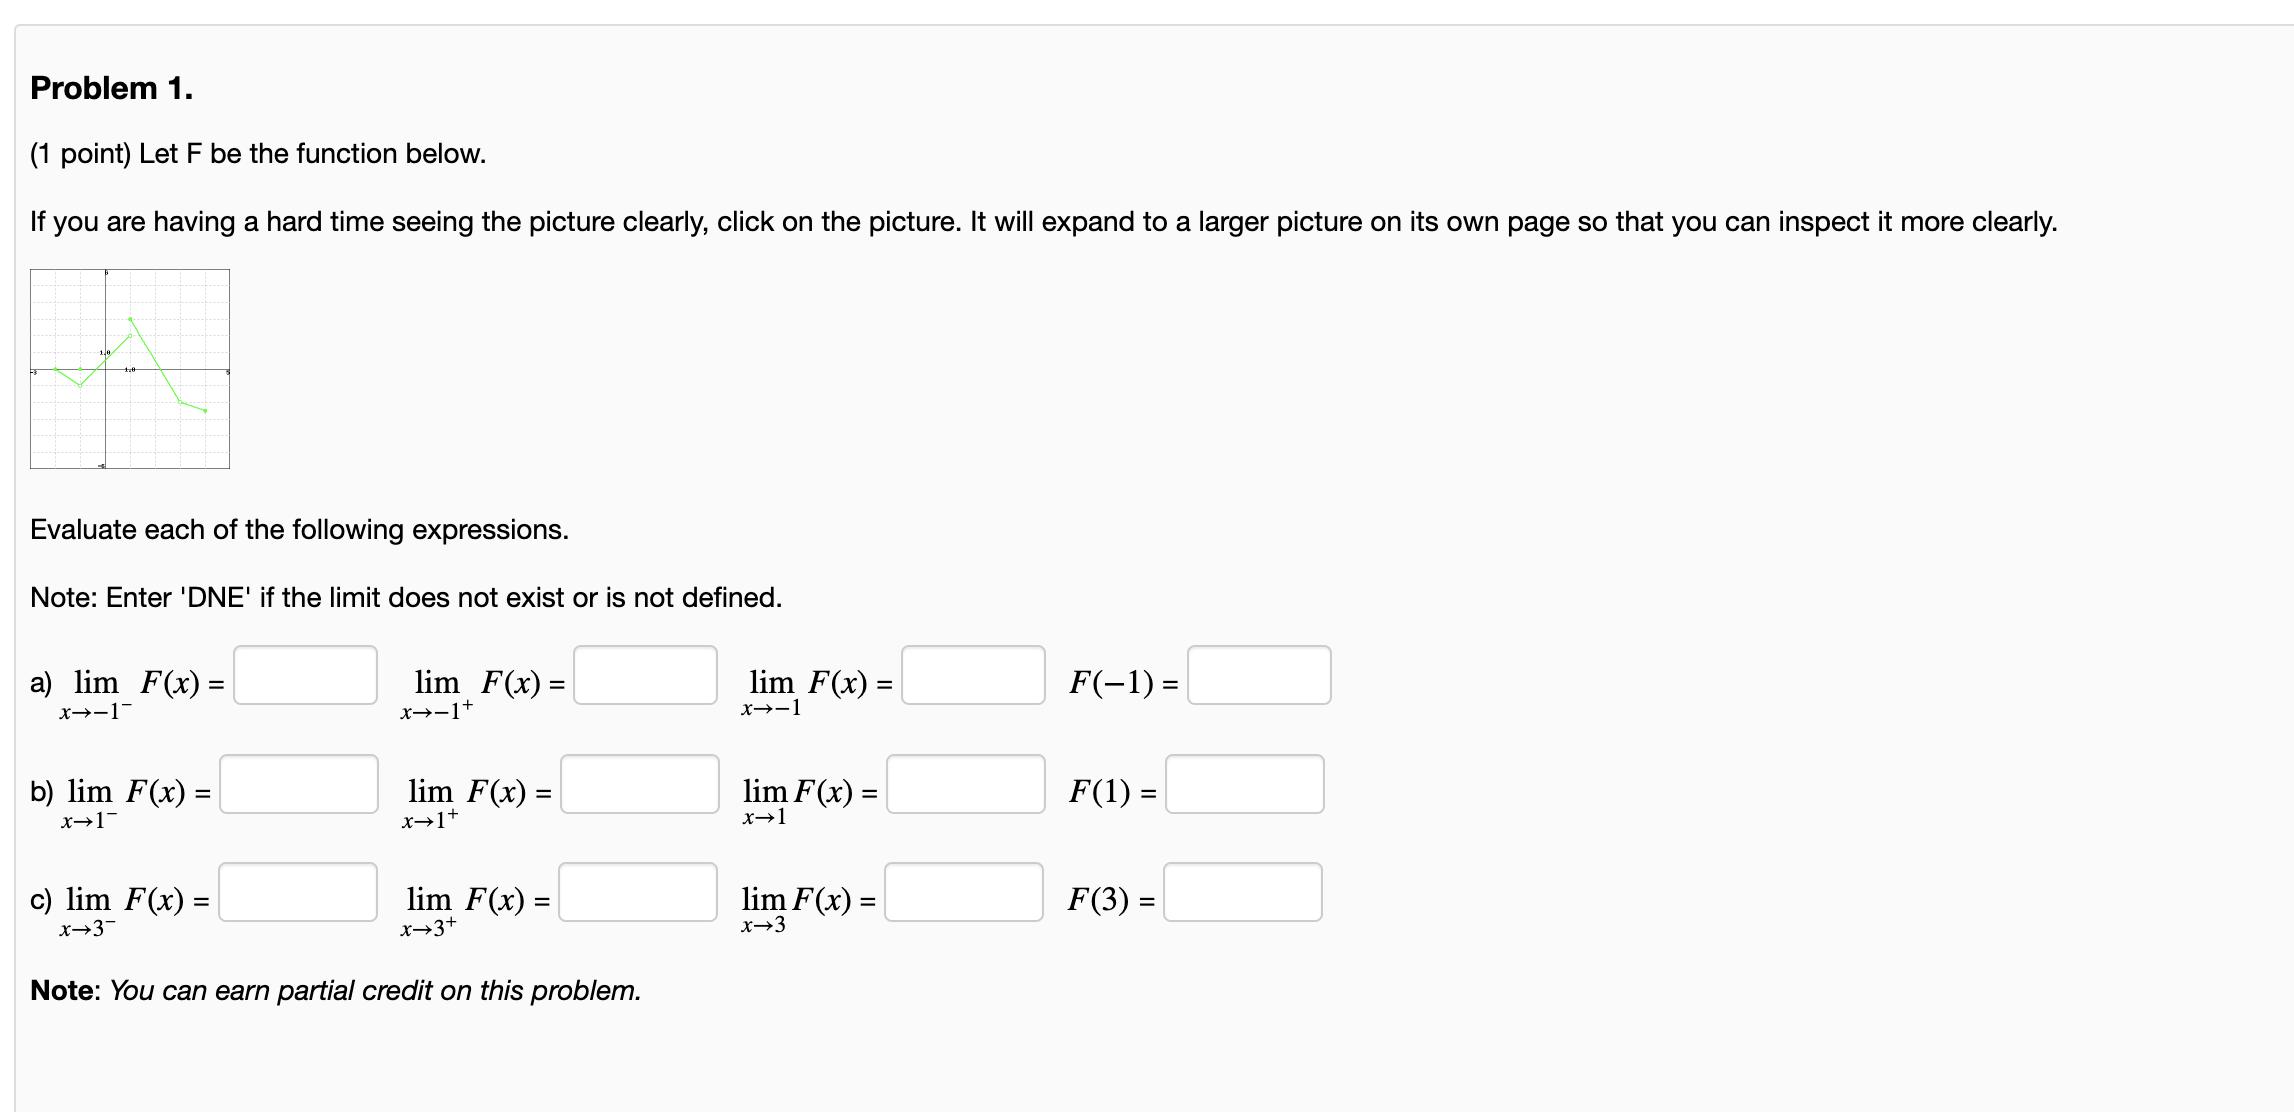Click the peak of the green graph line
2294x1112 pixels.
[130, 319]
